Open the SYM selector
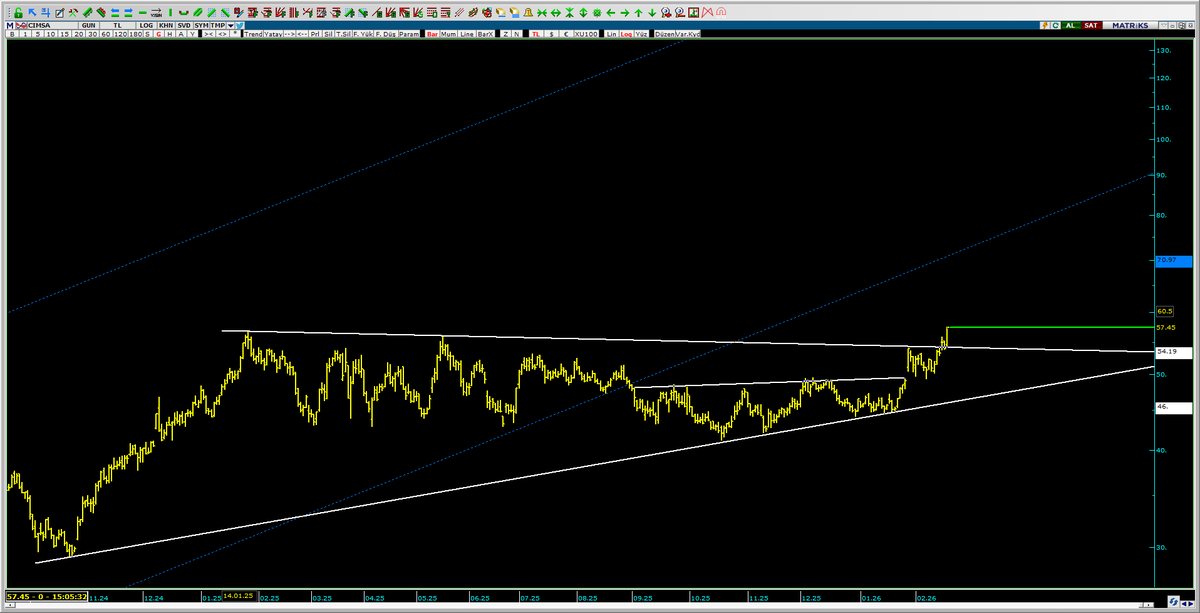 tap(200, 24)
